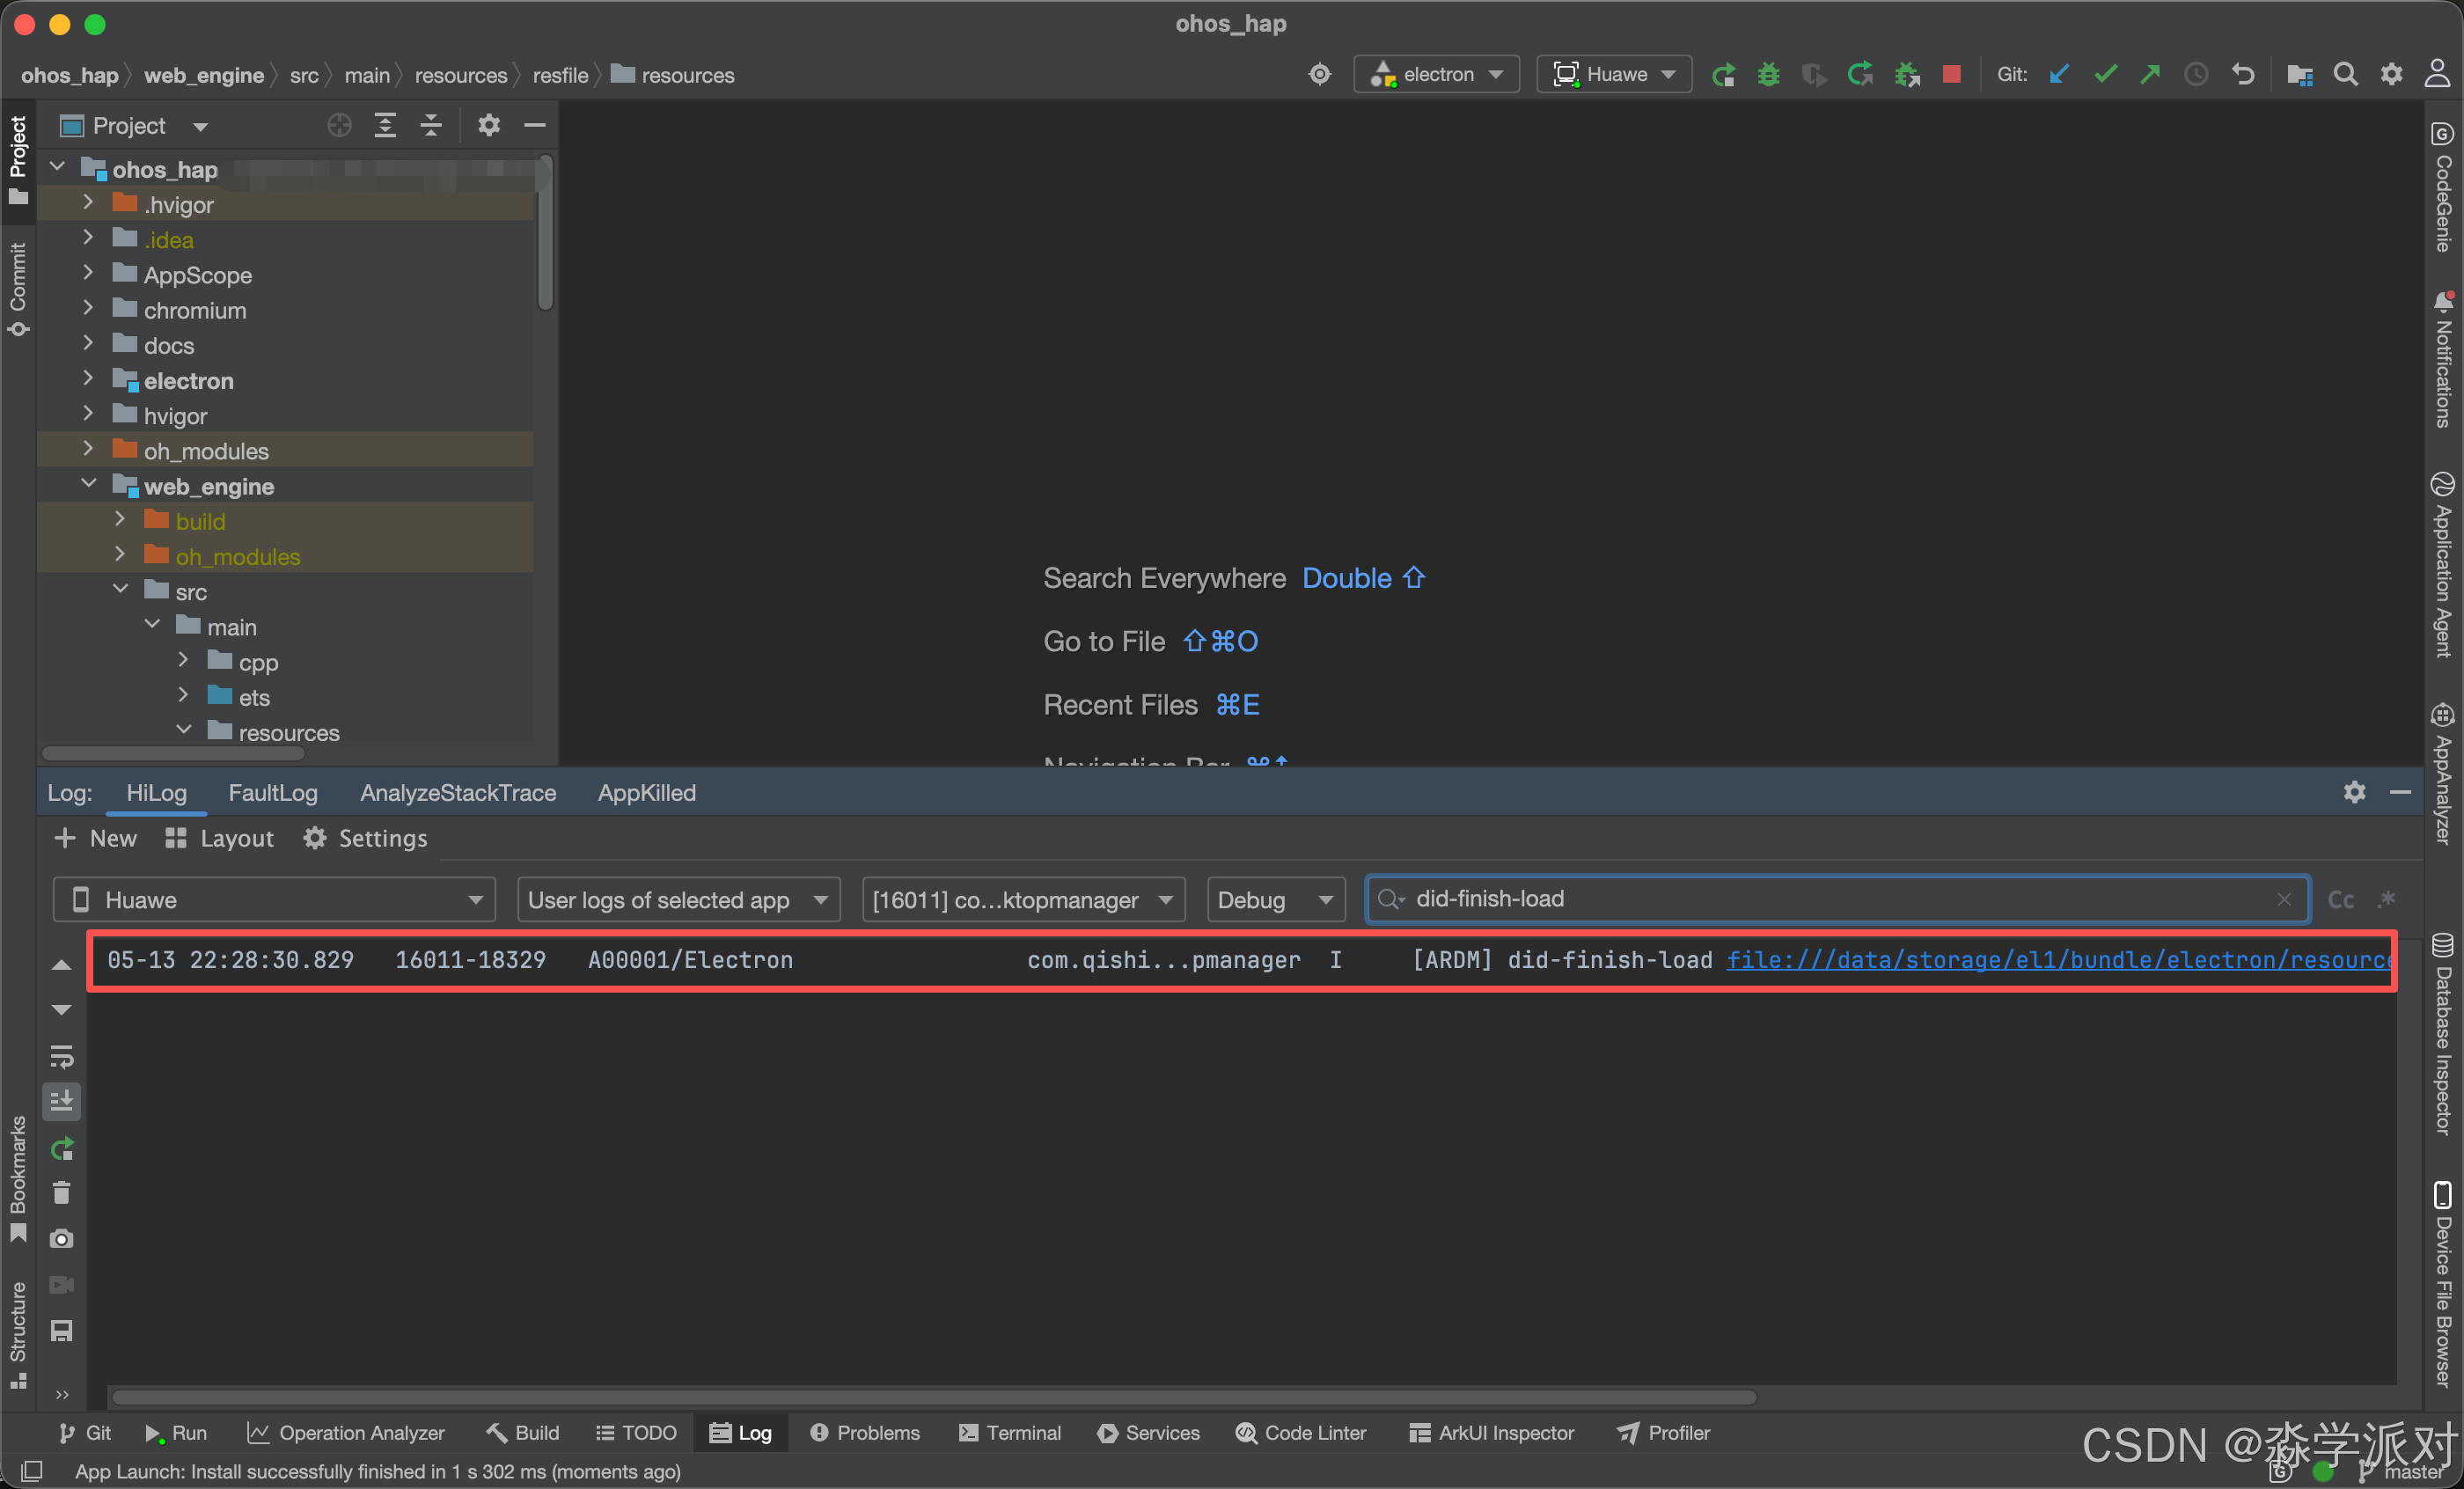
Task: Click the Git push arrow icon
Action: click(x=2150, y=75)
